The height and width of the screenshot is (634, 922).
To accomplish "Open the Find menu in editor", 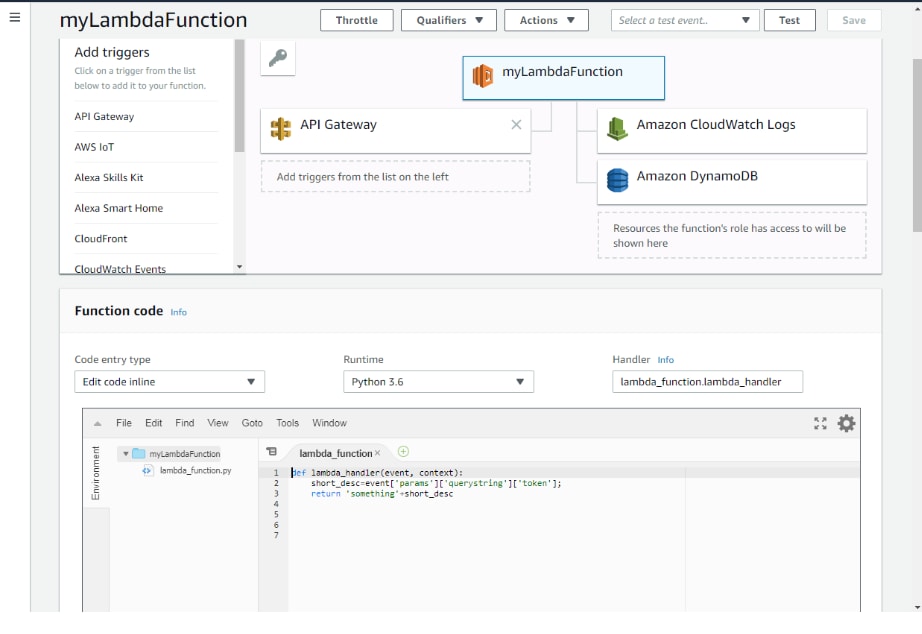I will coord(185,423).
